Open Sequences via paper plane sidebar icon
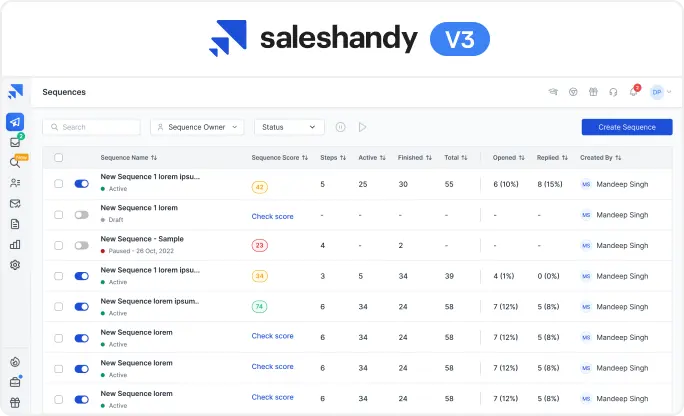684x416 pixels. click(x=15, y=122)
